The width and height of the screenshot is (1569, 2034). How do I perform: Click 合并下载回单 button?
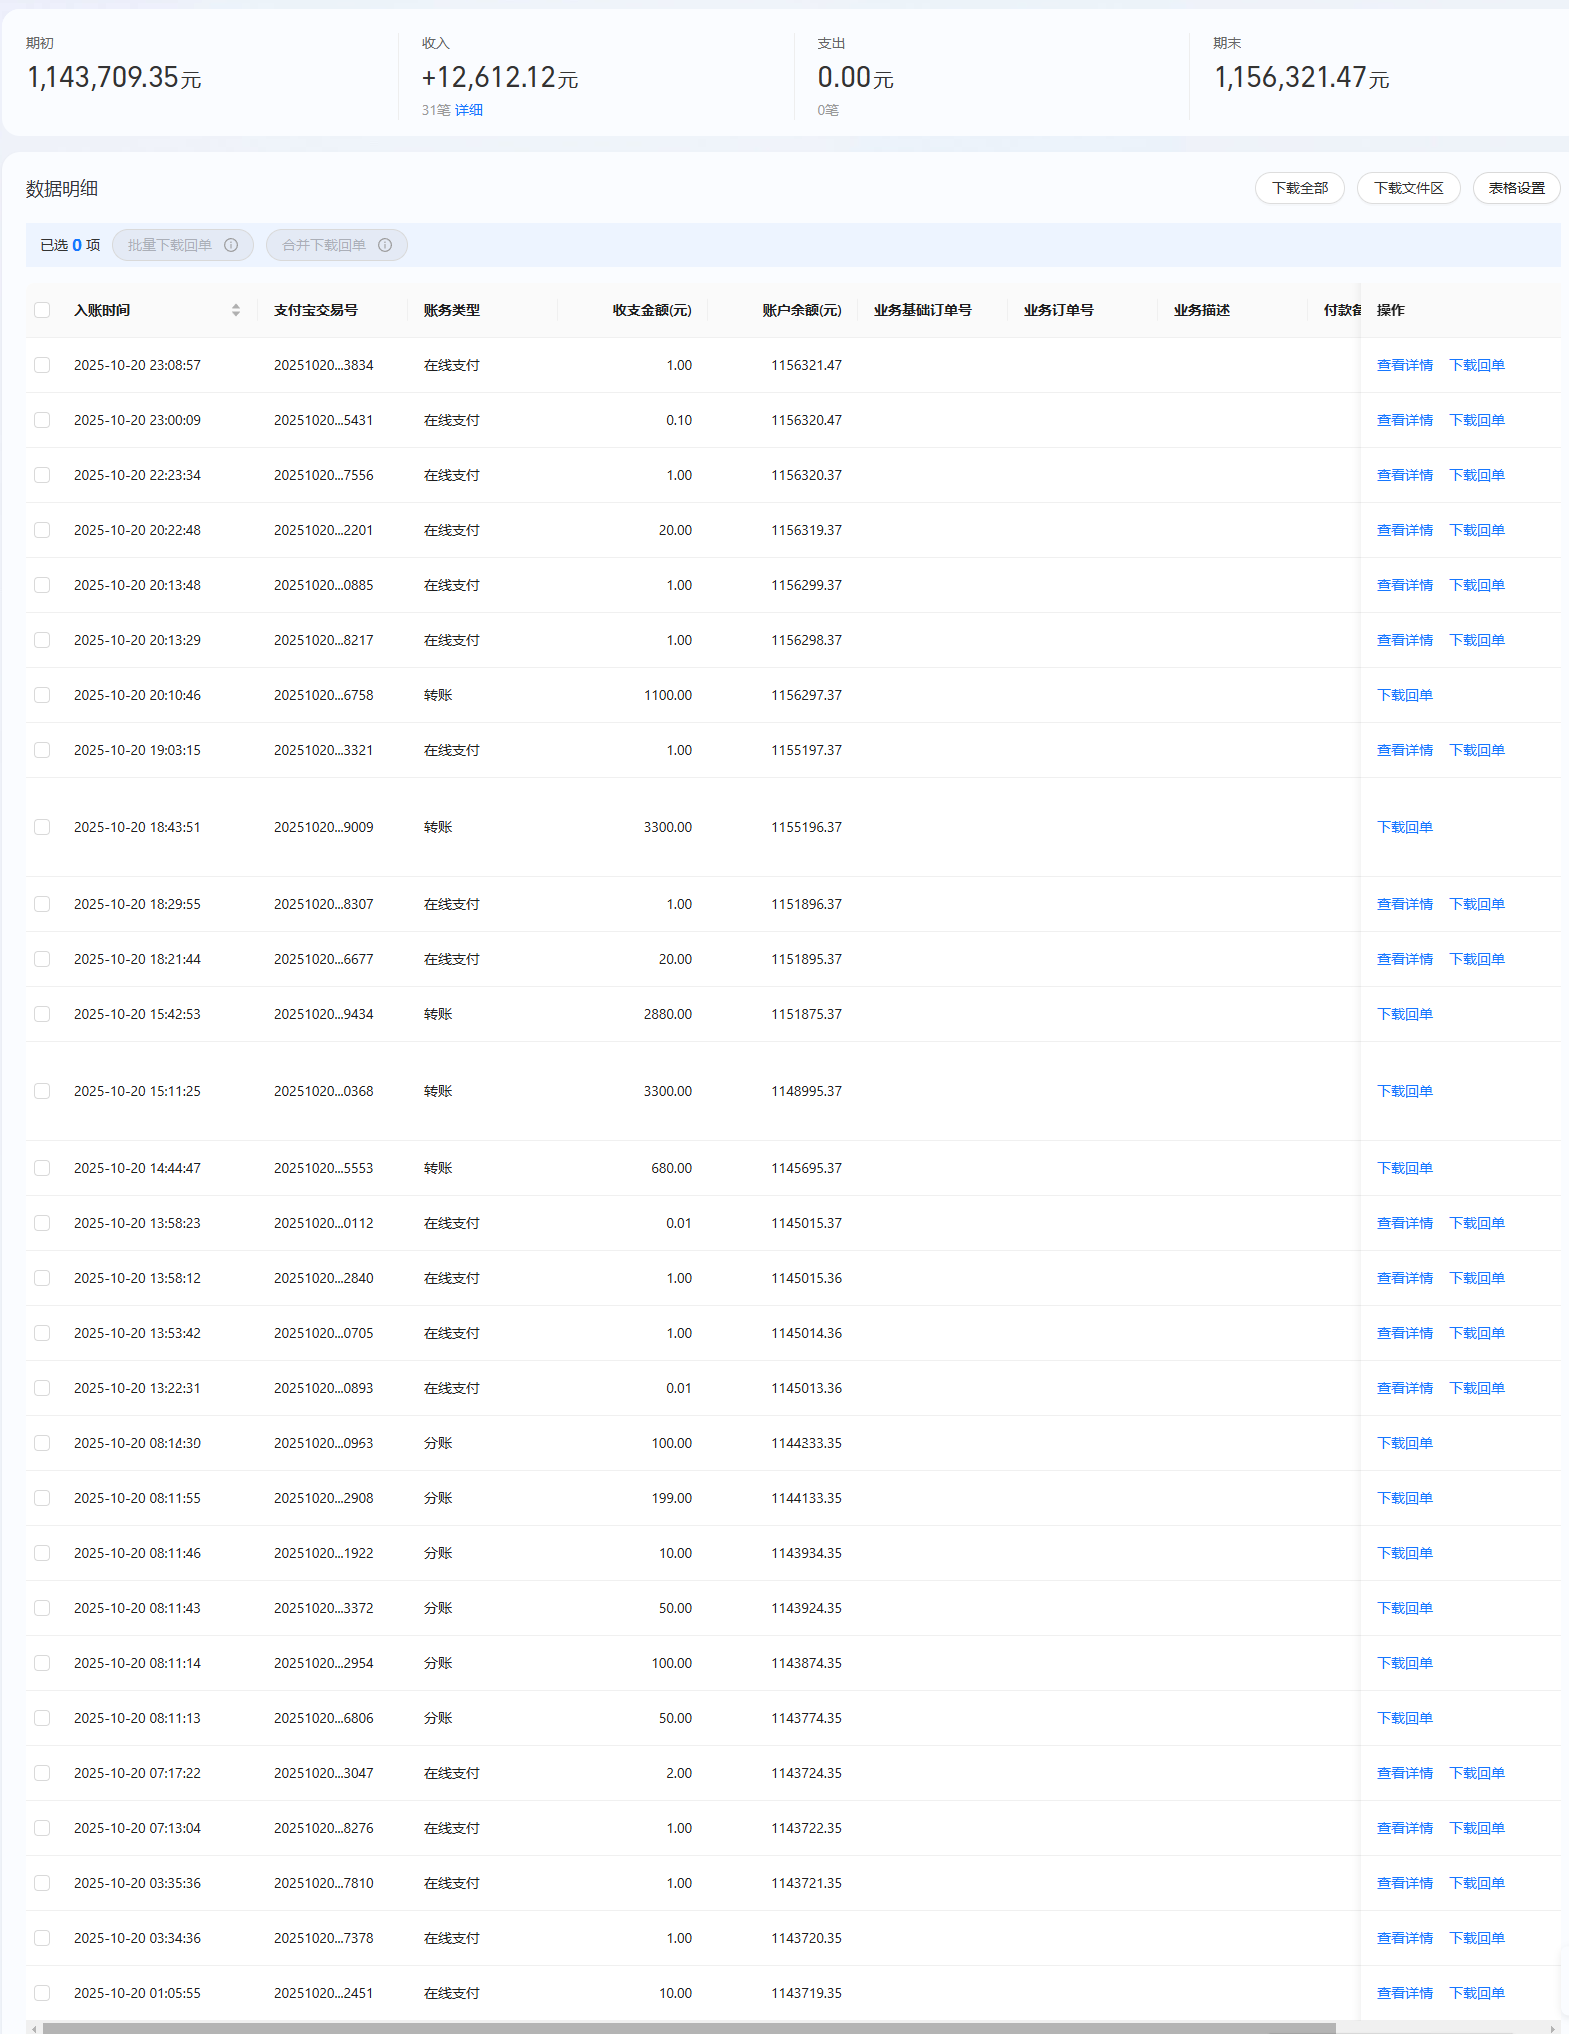[324, 245]
